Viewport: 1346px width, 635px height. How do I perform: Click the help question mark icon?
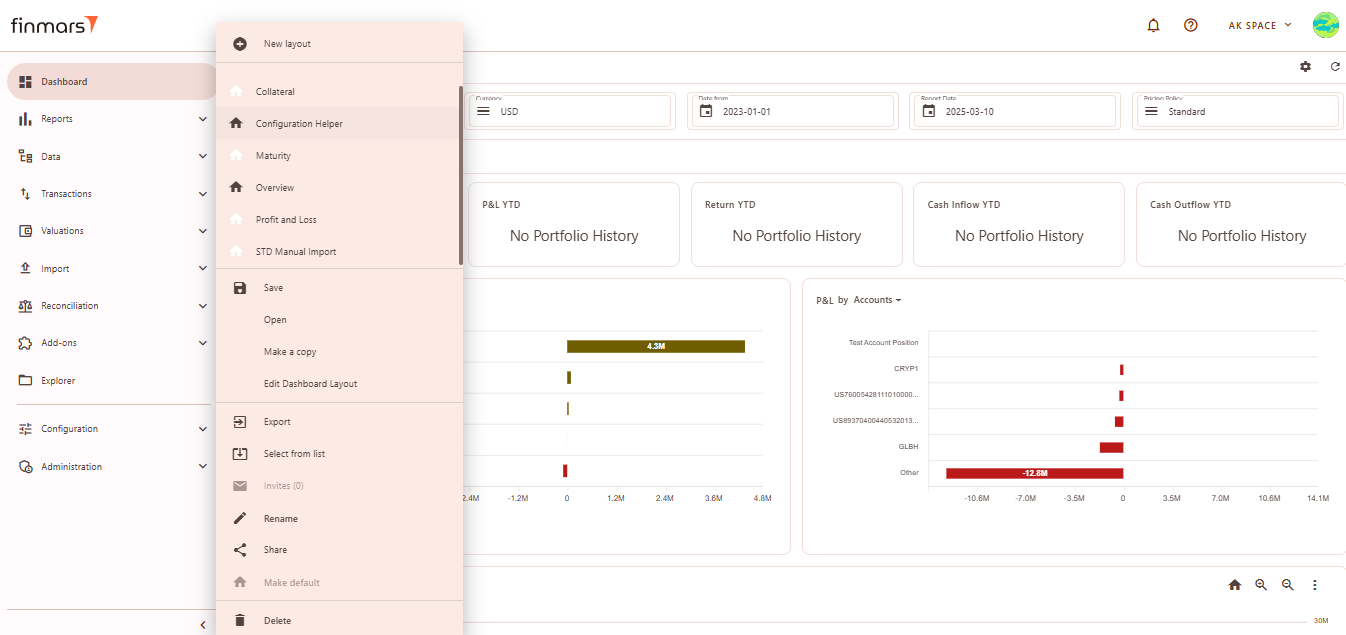[x=1190, y=25]
